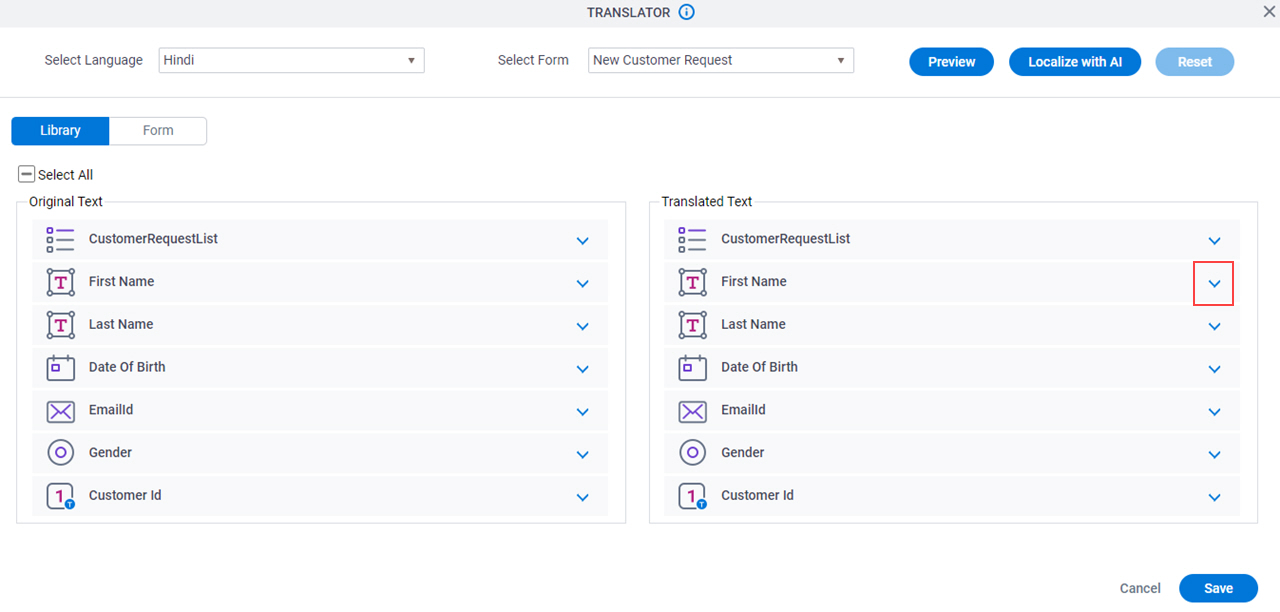1280x612 pixels.
Task: Select 'Gender' label in Translated Text
Action: [743, 453]
